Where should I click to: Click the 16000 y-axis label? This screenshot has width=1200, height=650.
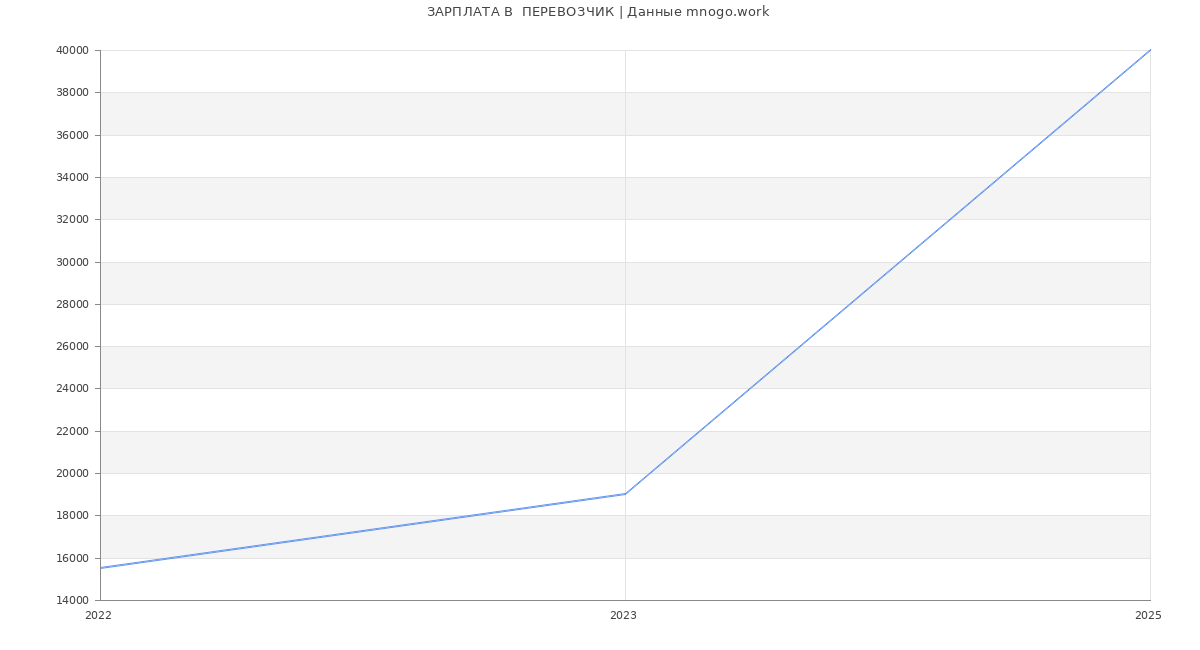tap(72, 558)
